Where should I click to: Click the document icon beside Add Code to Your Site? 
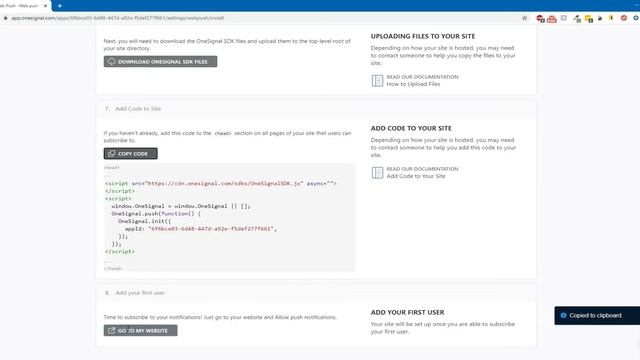[x=377, y=173]
